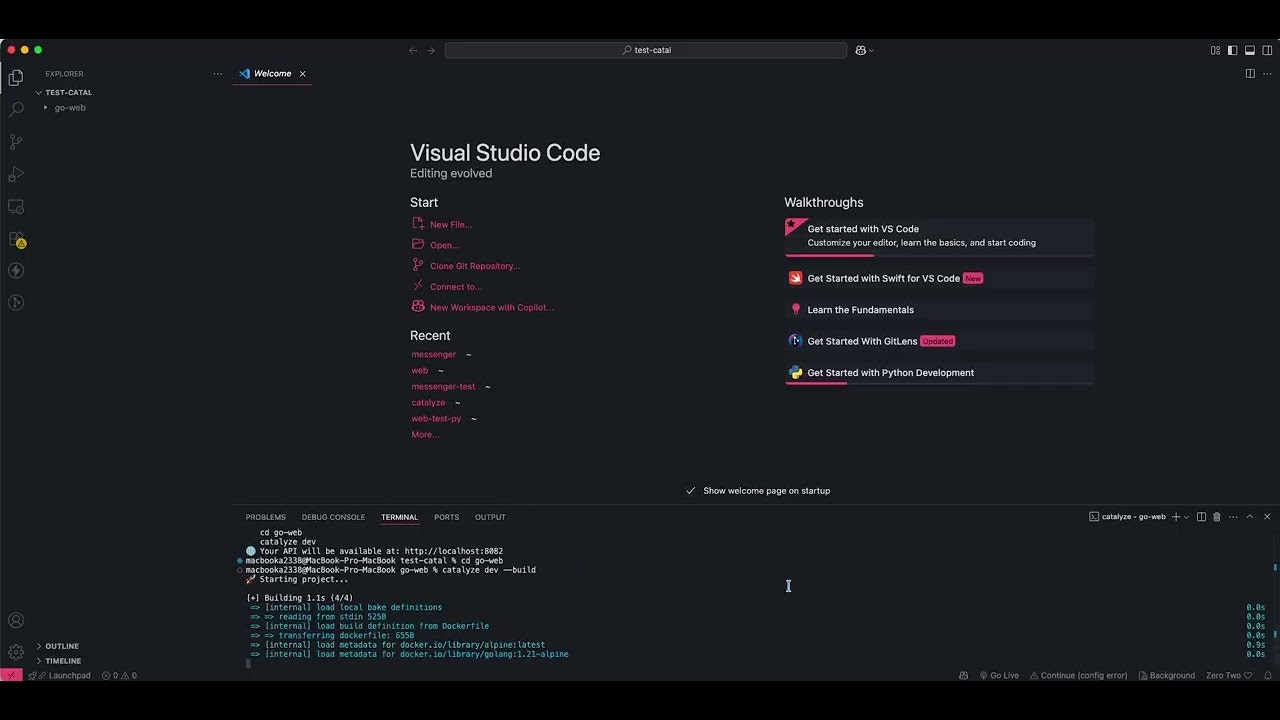Open the Remote Explorer view
The width and height of the screenshot is (1280, 720).
point(16,206)
